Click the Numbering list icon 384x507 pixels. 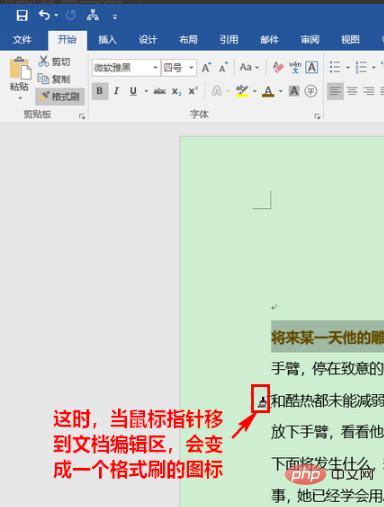361,67
